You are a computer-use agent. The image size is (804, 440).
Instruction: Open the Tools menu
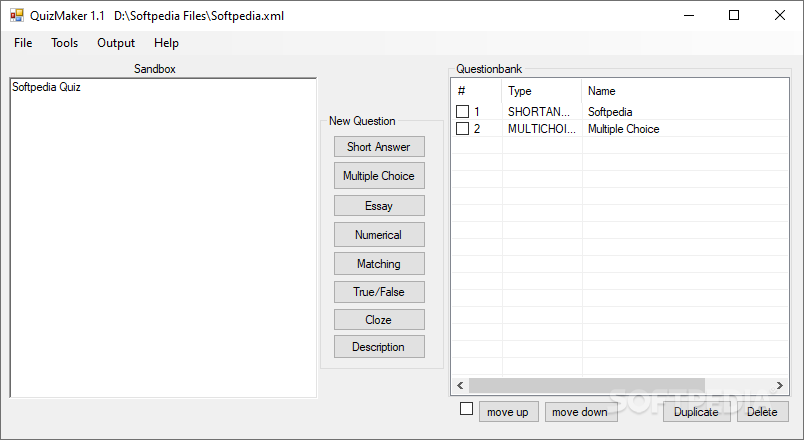point(65,43)
